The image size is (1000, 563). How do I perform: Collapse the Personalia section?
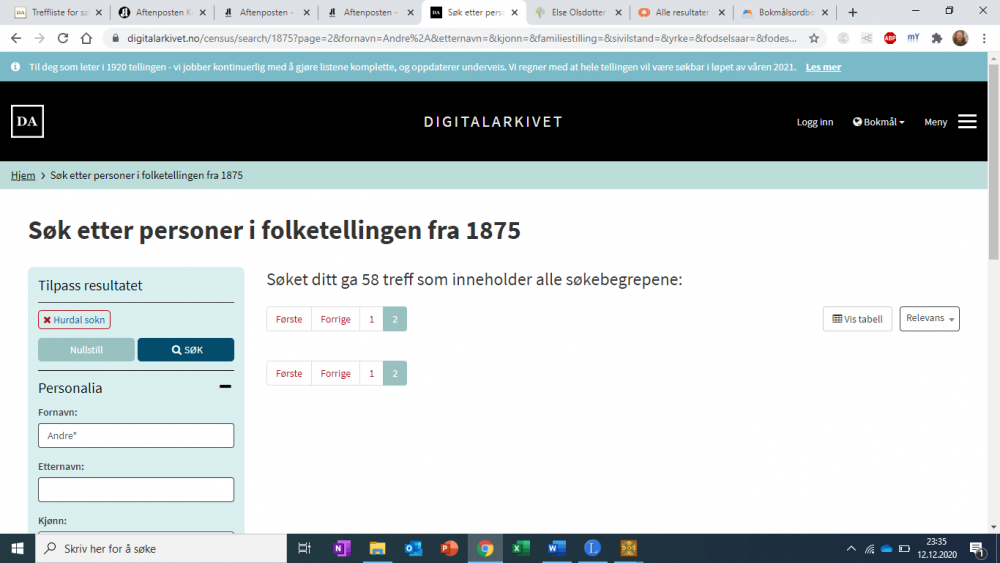(x=225, y=386)
